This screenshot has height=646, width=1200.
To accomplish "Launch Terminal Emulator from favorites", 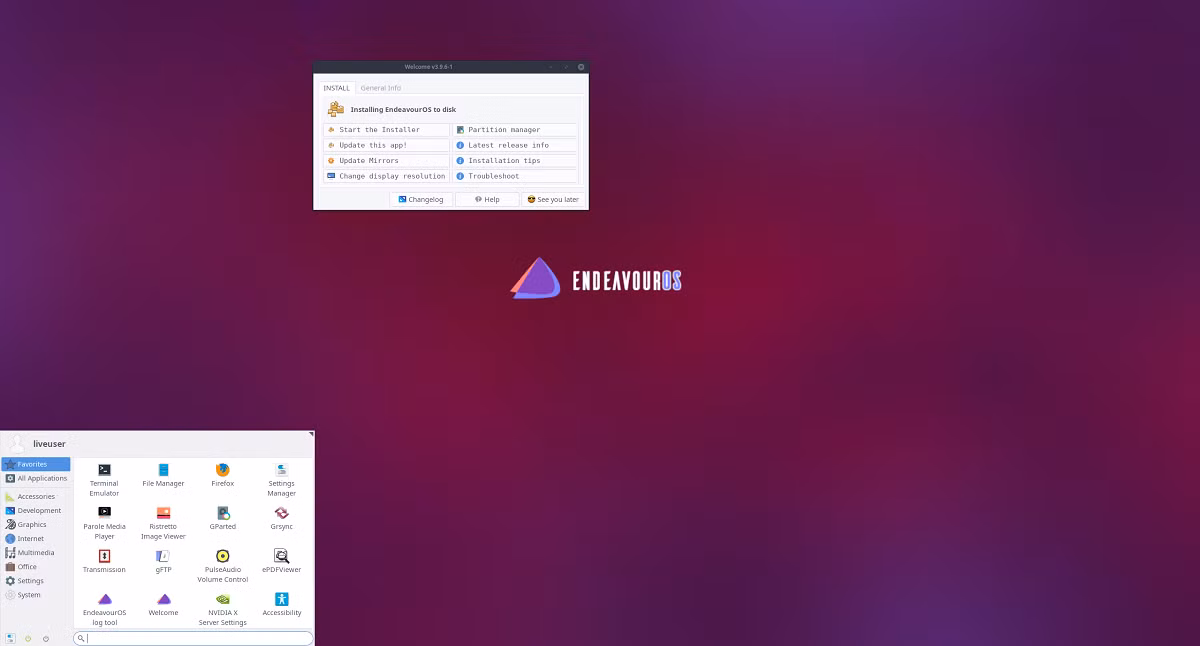I will pyautogui.click(x=104, y=480).
